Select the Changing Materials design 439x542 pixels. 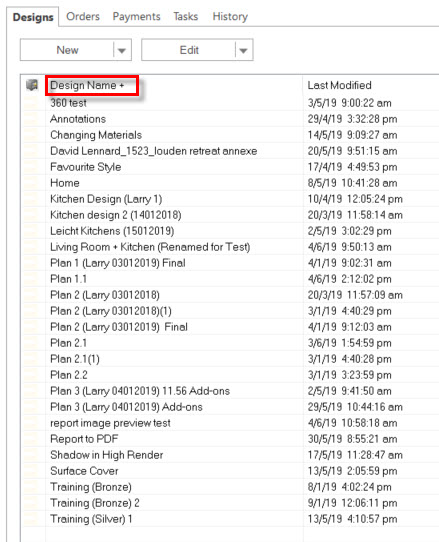click(x=96, y=135)
